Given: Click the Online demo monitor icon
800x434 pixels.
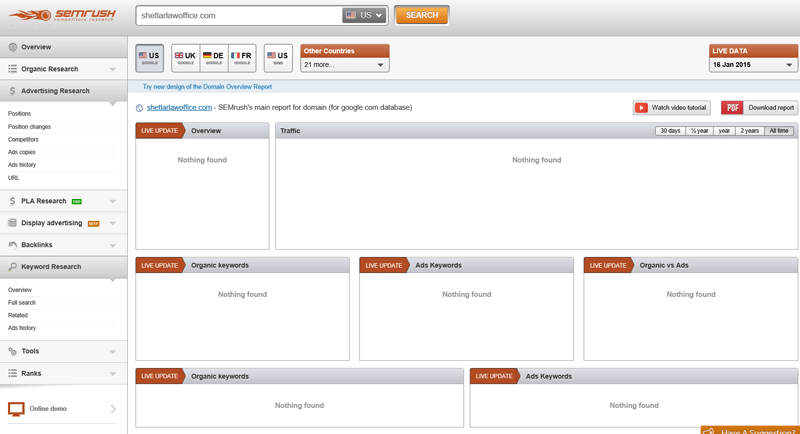Looking at the screenshot, I should (x=16, y=409).
